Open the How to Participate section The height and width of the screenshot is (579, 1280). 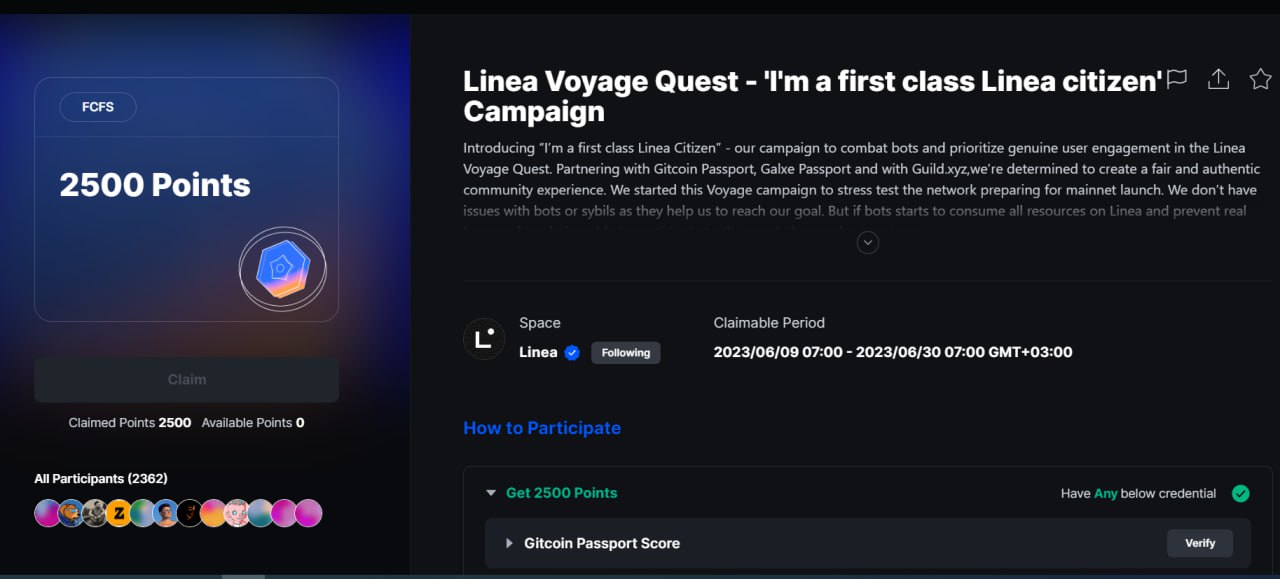pos(542,428)
